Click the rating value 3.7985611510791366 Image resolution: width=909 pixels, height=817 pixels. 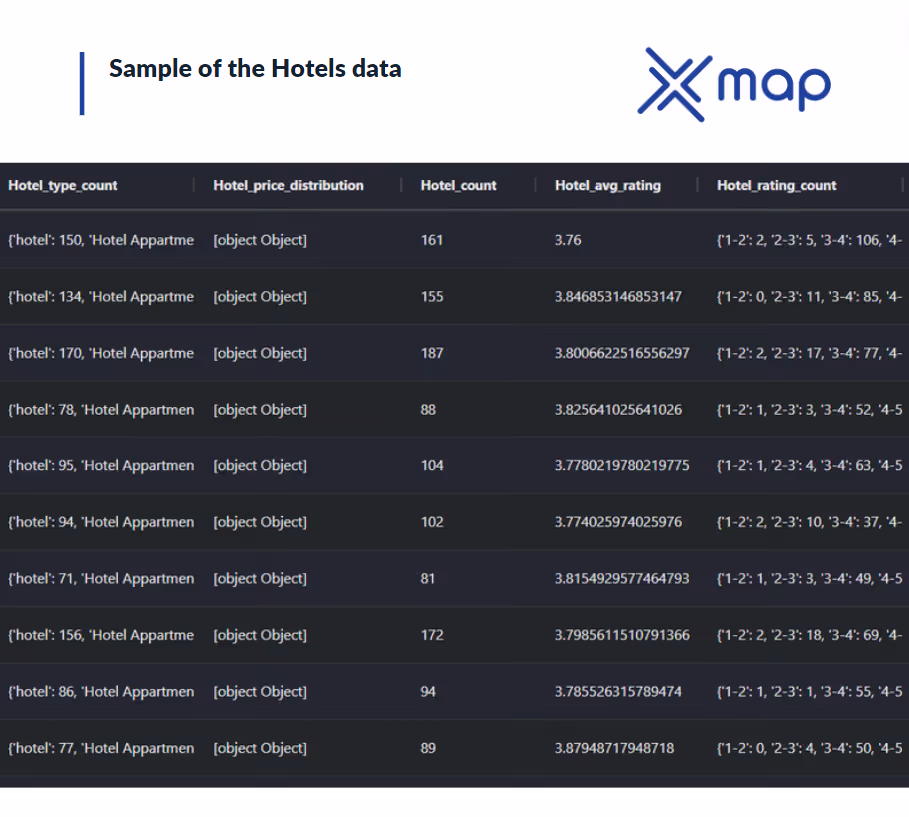coord(622,635)
